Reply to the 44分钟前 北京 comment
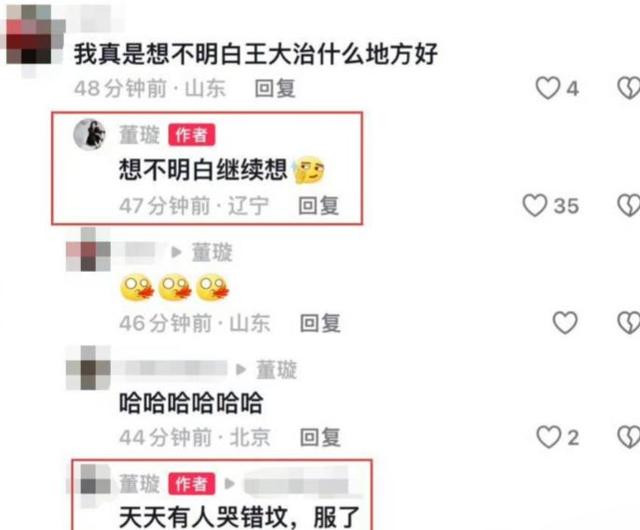 (320, 437)
